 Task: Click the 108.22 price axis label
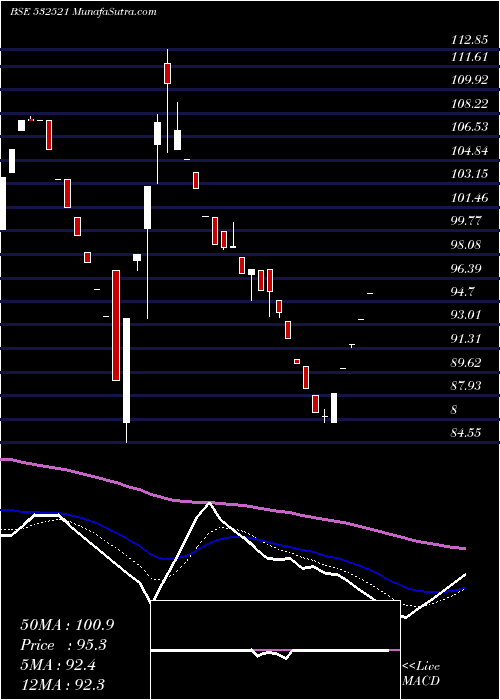[x=470, y=104]
